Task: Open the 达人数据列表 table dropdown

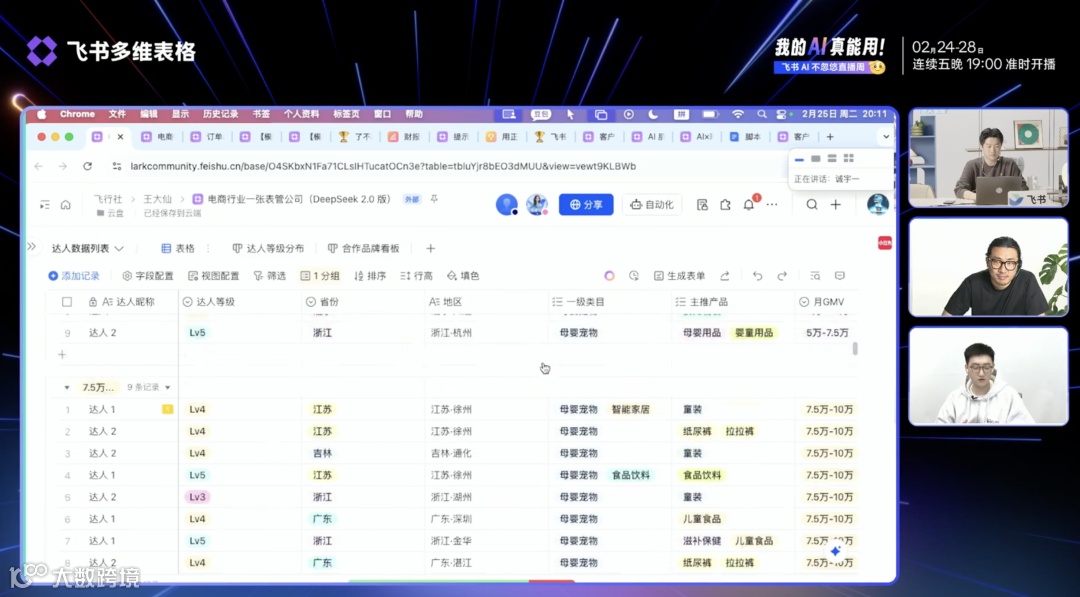Action: click(x=88, y=248)
